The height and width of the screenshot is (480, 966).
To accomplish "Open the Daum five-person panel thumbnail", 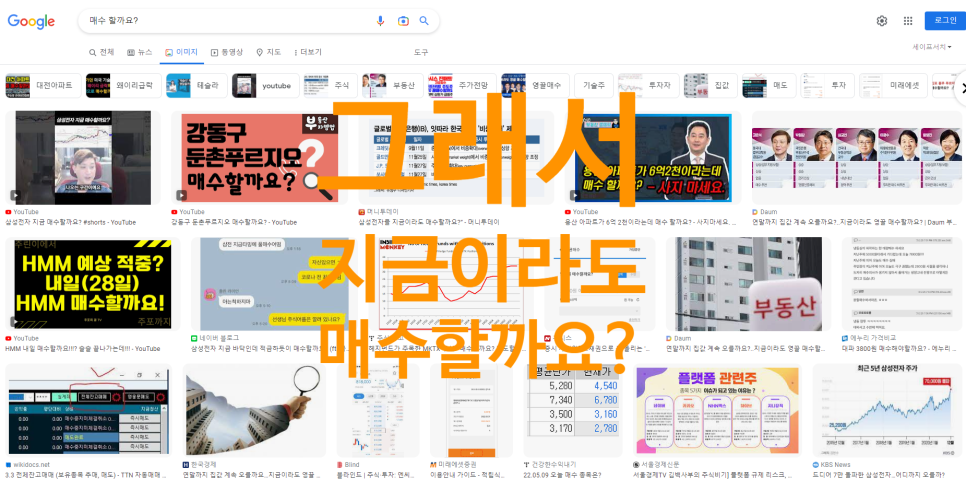I will pyautogui.click(x=856, y=158).
